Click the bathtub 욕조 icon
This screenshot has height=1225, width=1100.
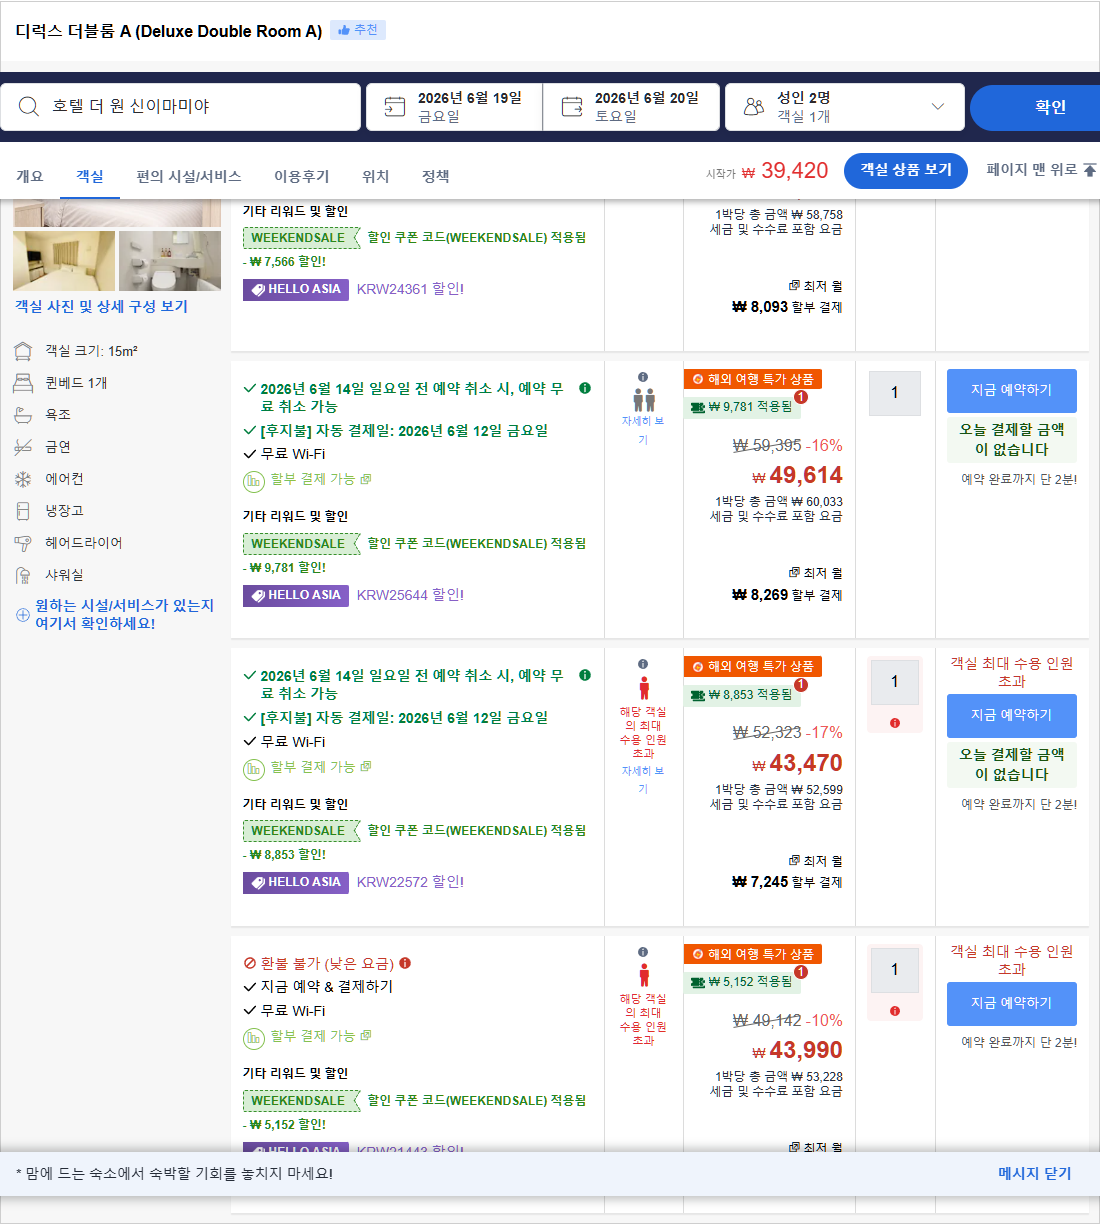point(23,414)
